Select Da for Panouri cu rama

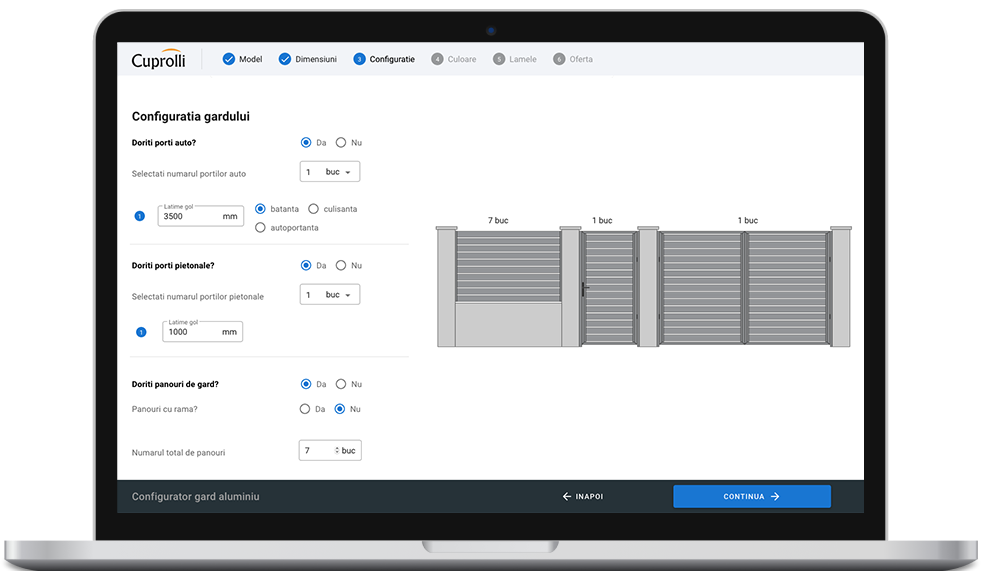point(305,409)
